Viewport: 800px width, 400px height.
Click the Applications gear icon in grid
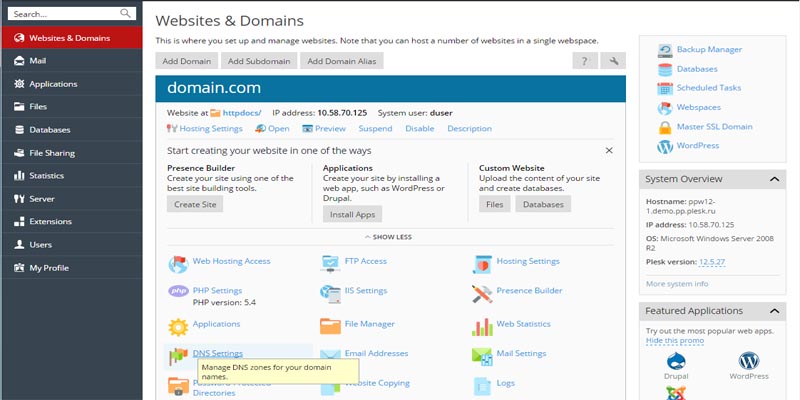point(178,327)
